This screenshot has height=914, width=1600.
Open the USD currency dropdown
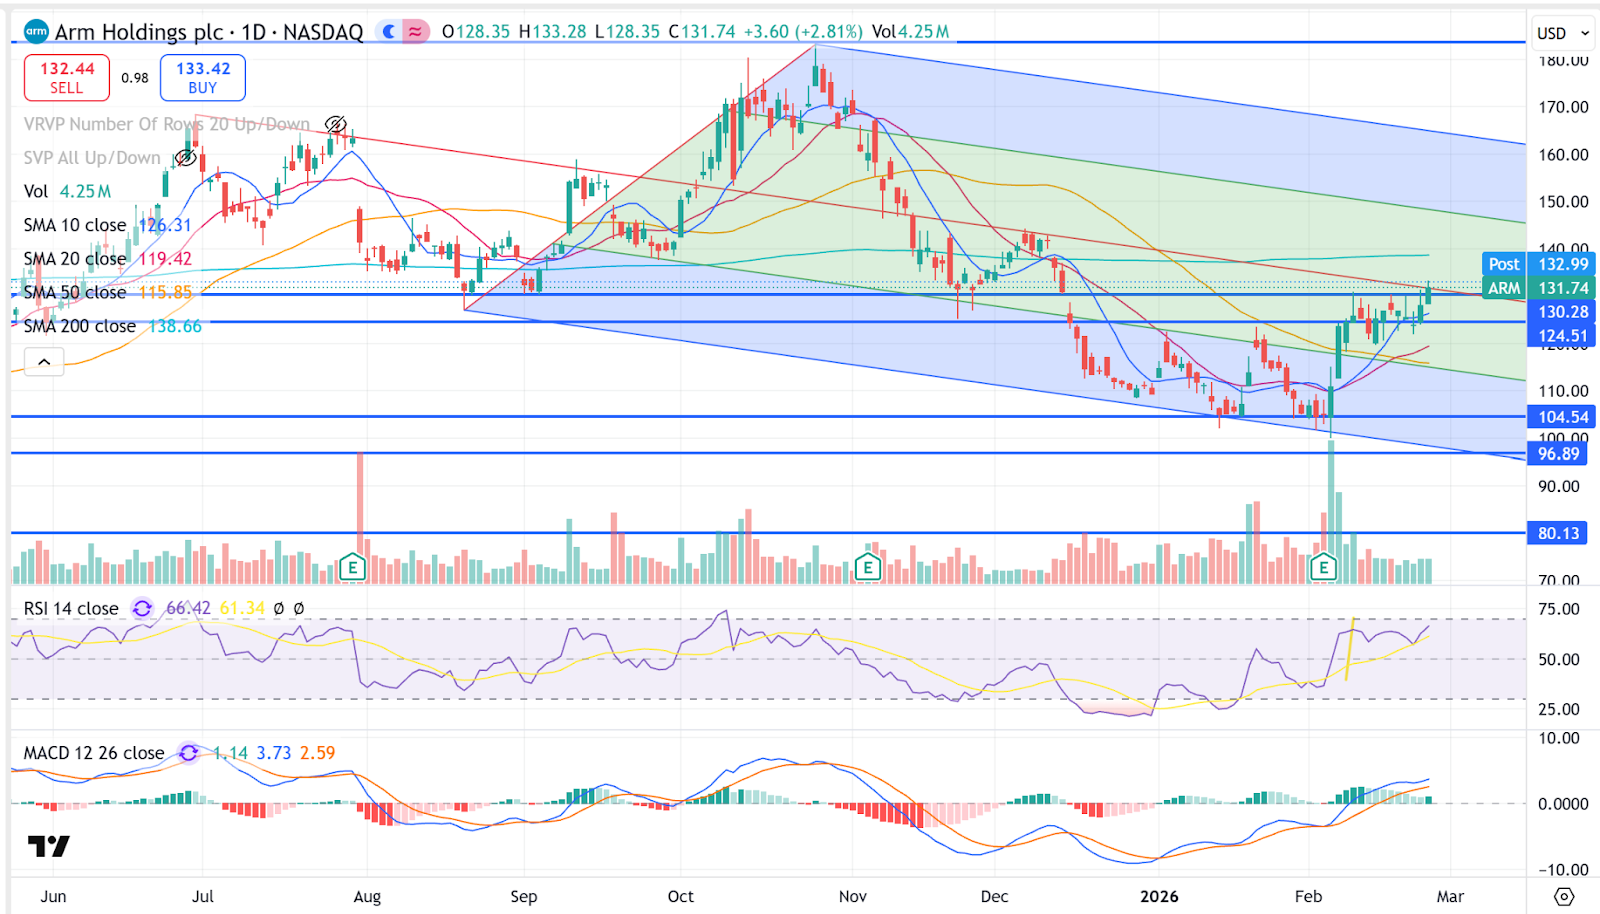pyautogui.click(x=1563, y=33)
